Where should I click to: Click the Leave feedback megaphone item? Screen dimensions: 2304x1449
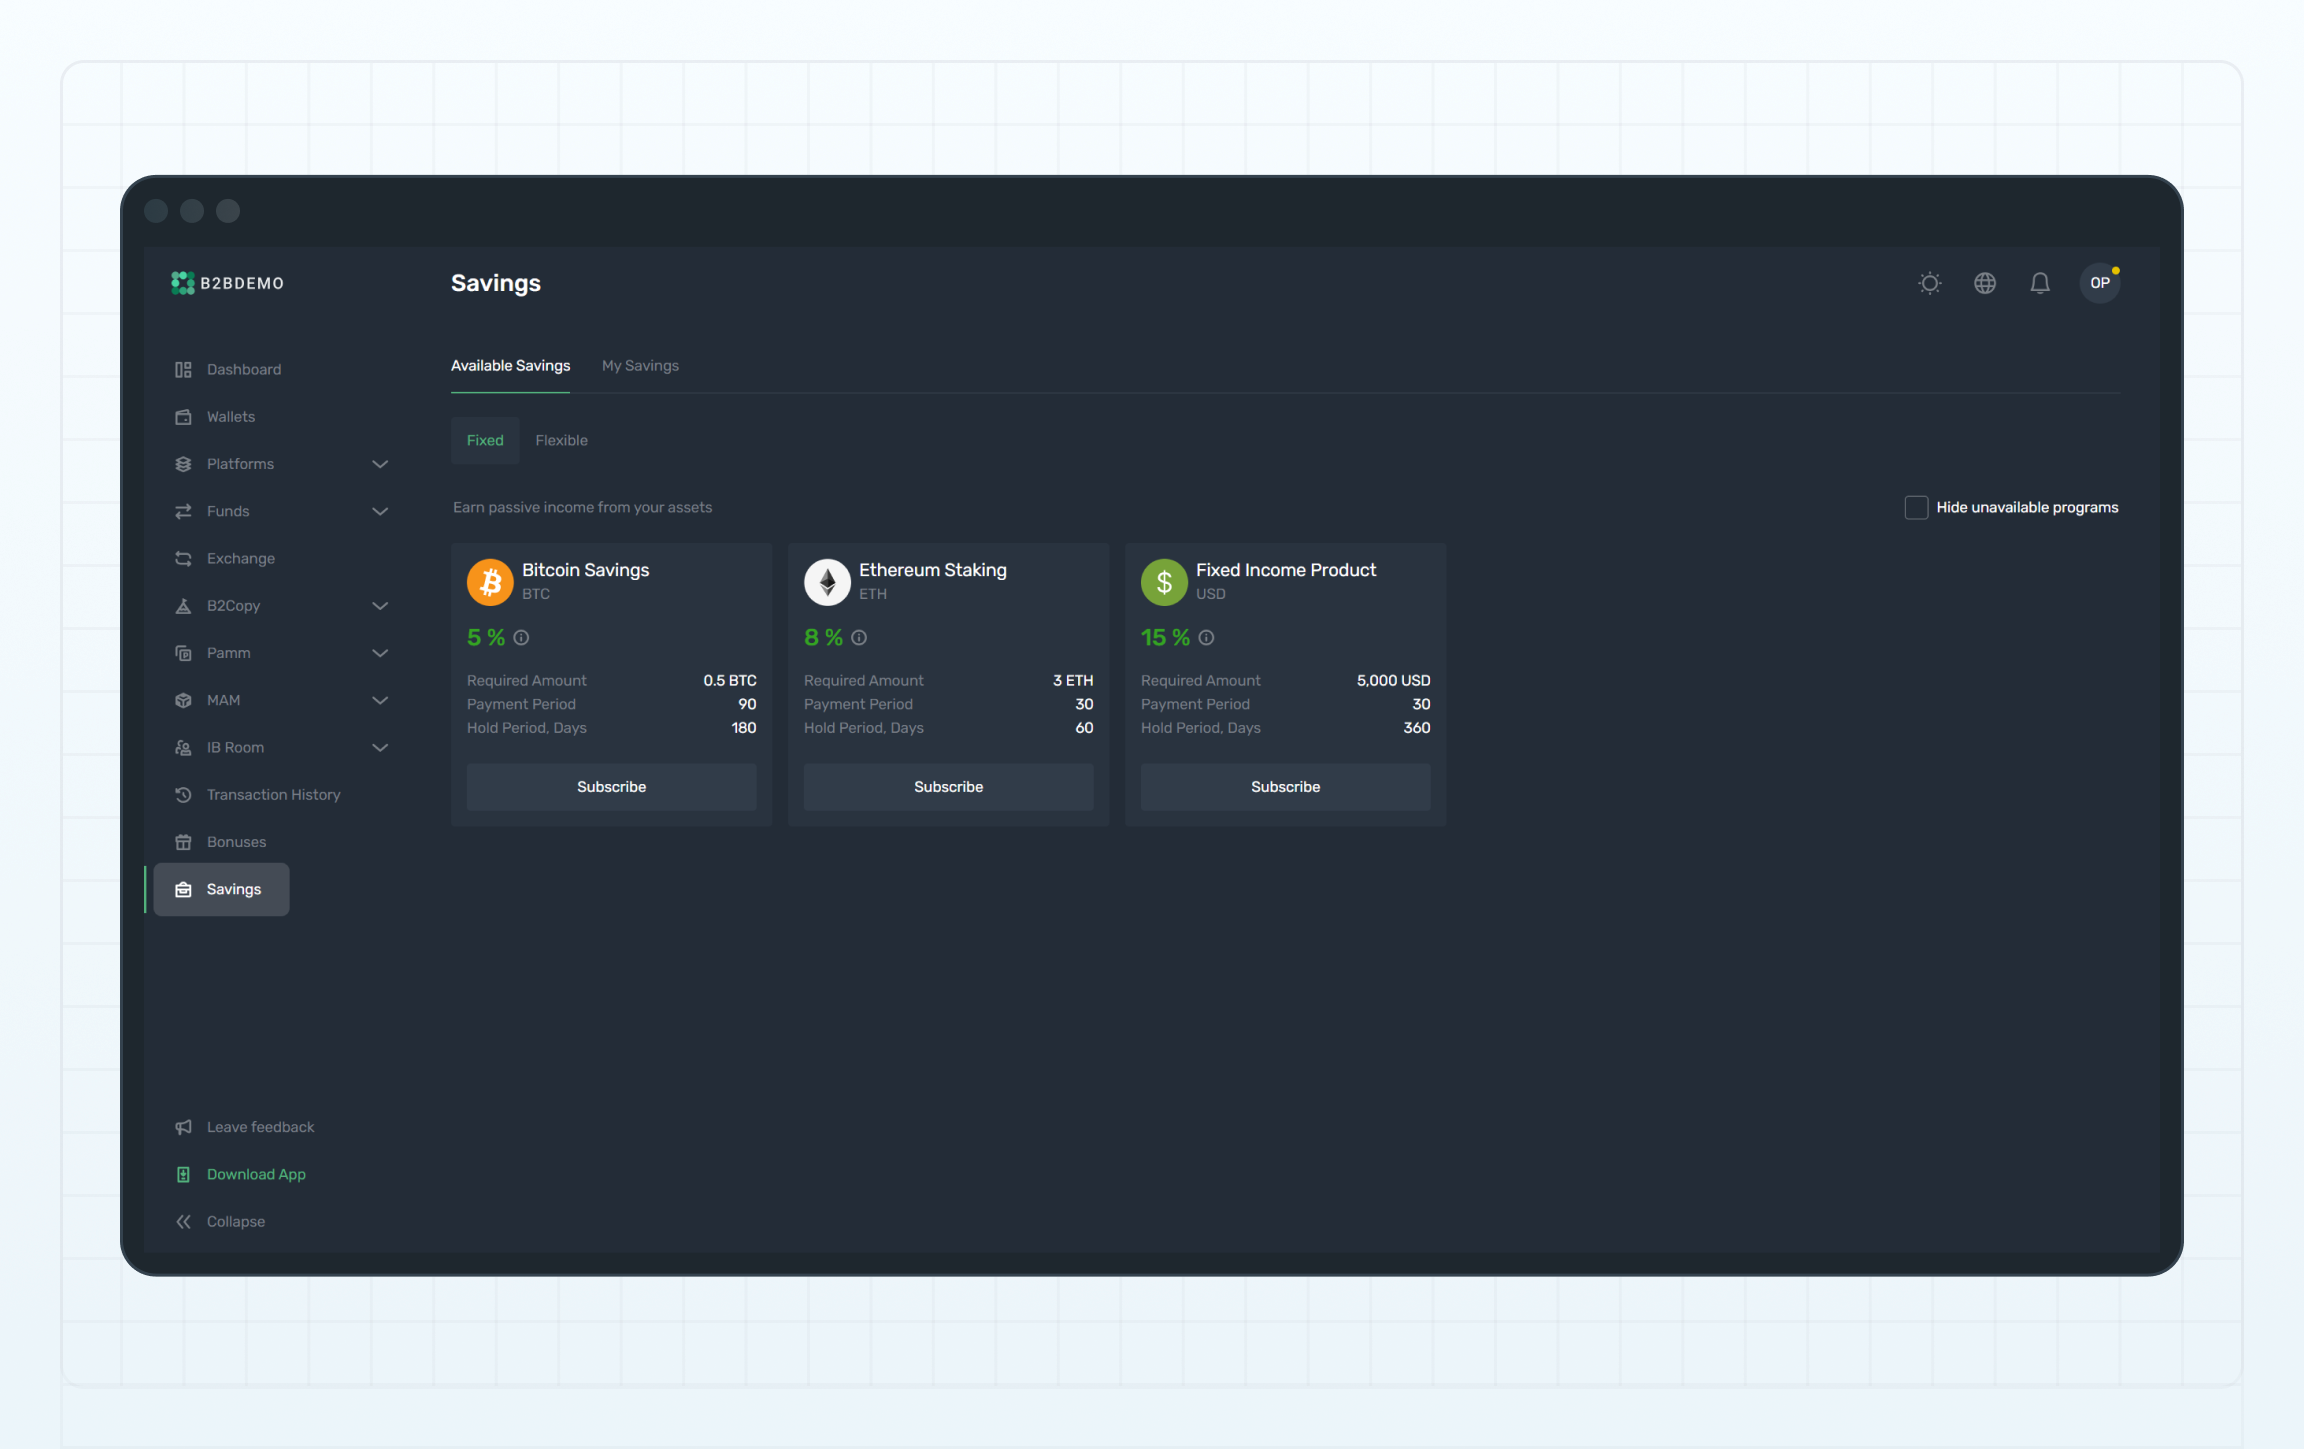click(259, 1127)
